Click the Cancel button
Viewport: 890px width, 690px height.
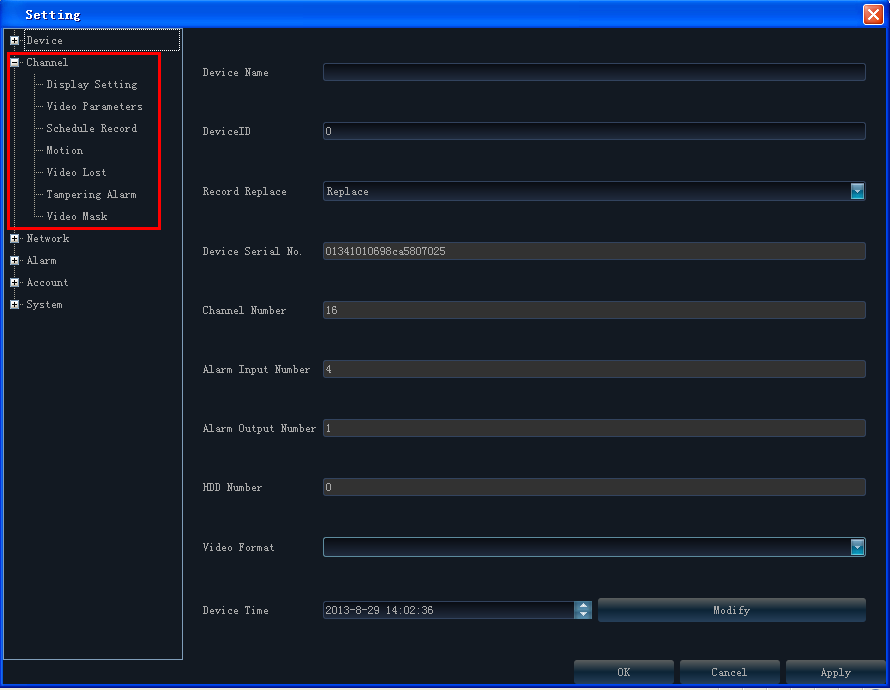point(729,672)
